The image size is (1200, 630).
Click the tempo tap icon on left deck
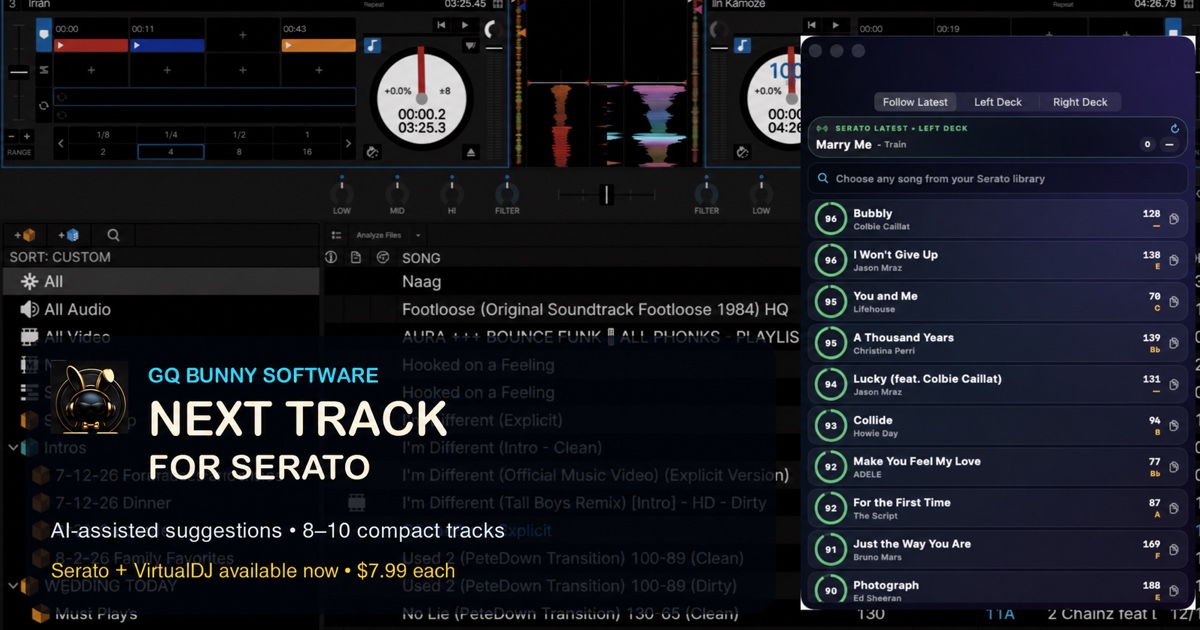click(x=372, y=152)
